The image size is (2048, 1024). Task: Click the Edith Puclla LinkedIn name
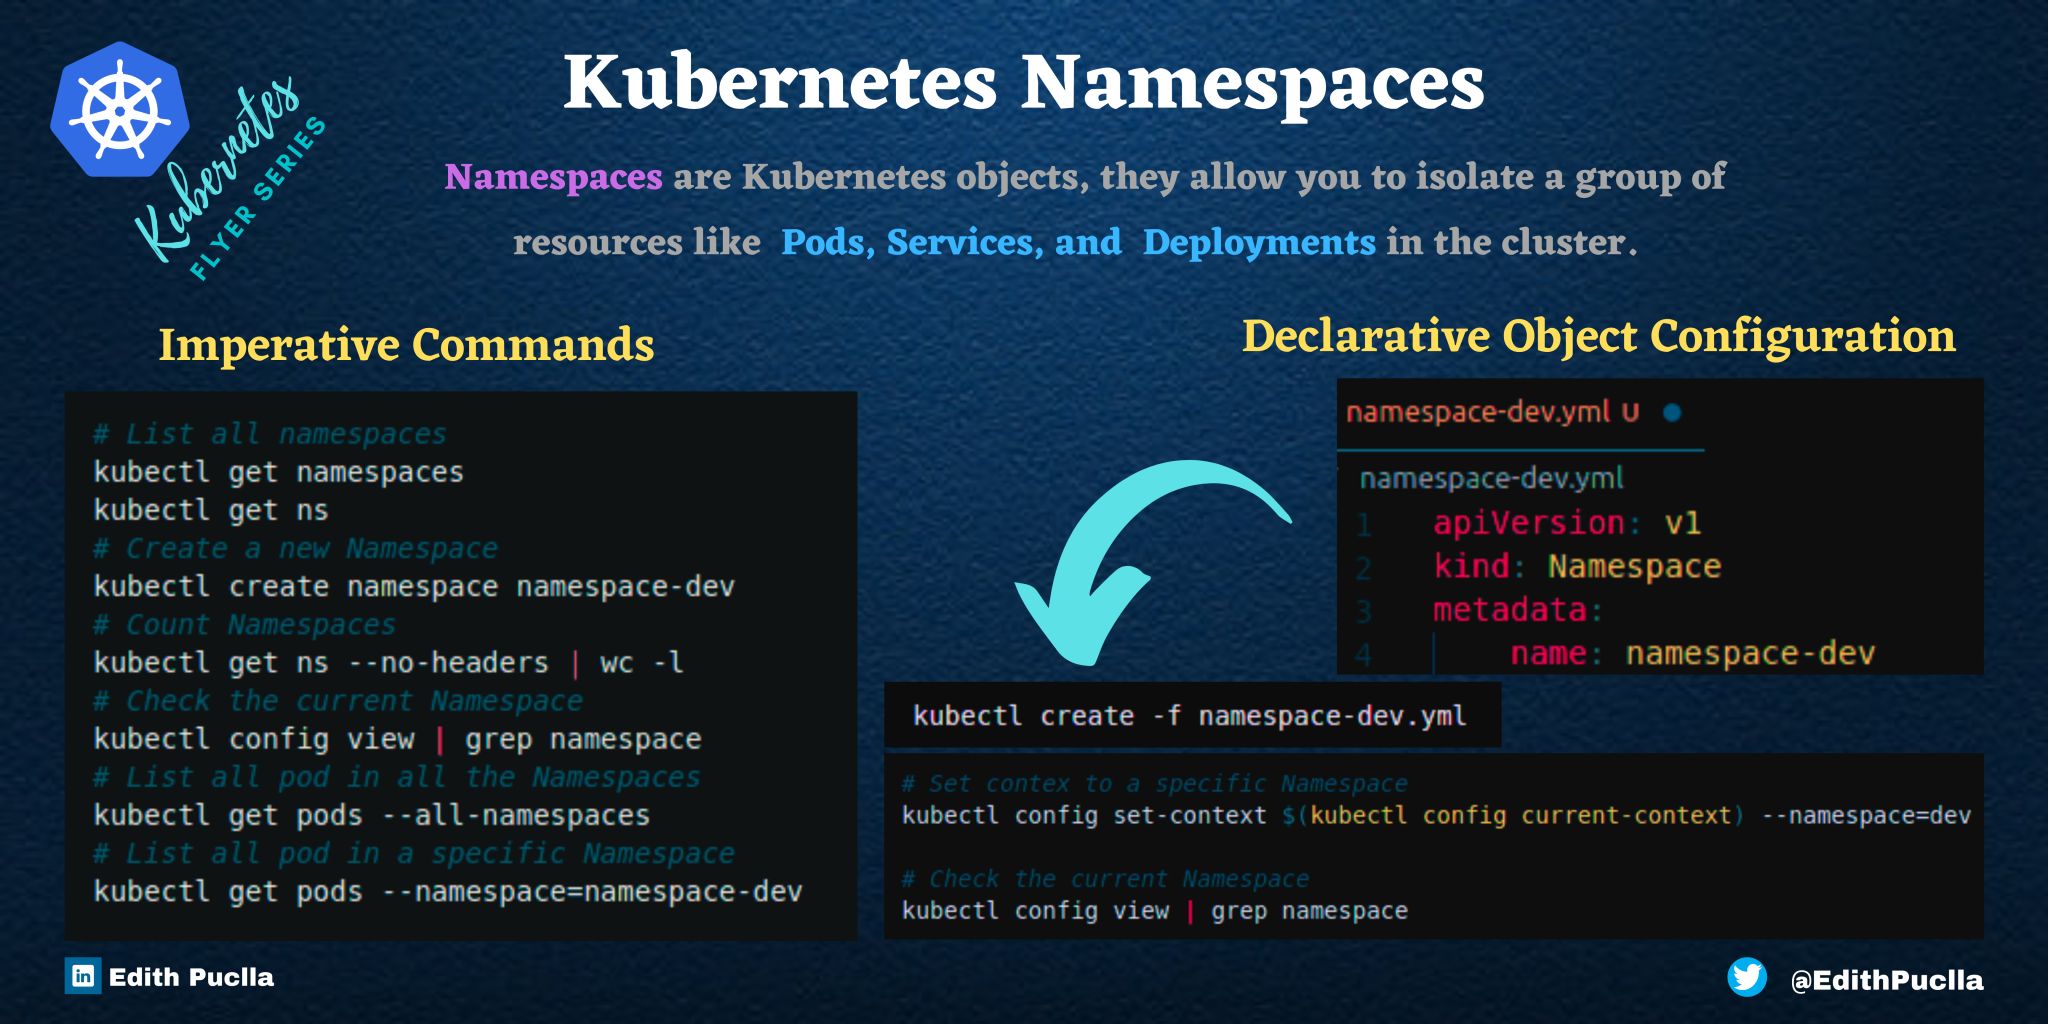(190, 975)
